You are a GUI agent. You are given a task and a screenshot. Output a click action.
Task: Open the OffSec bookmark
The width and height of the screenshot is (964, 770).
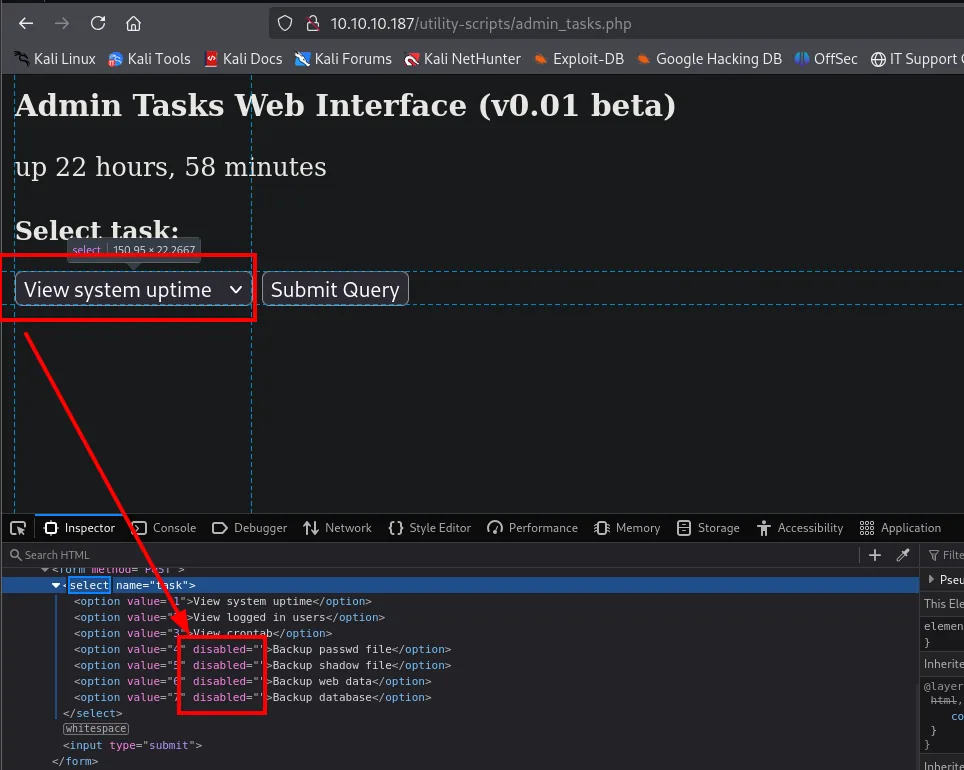pos(826,58)
